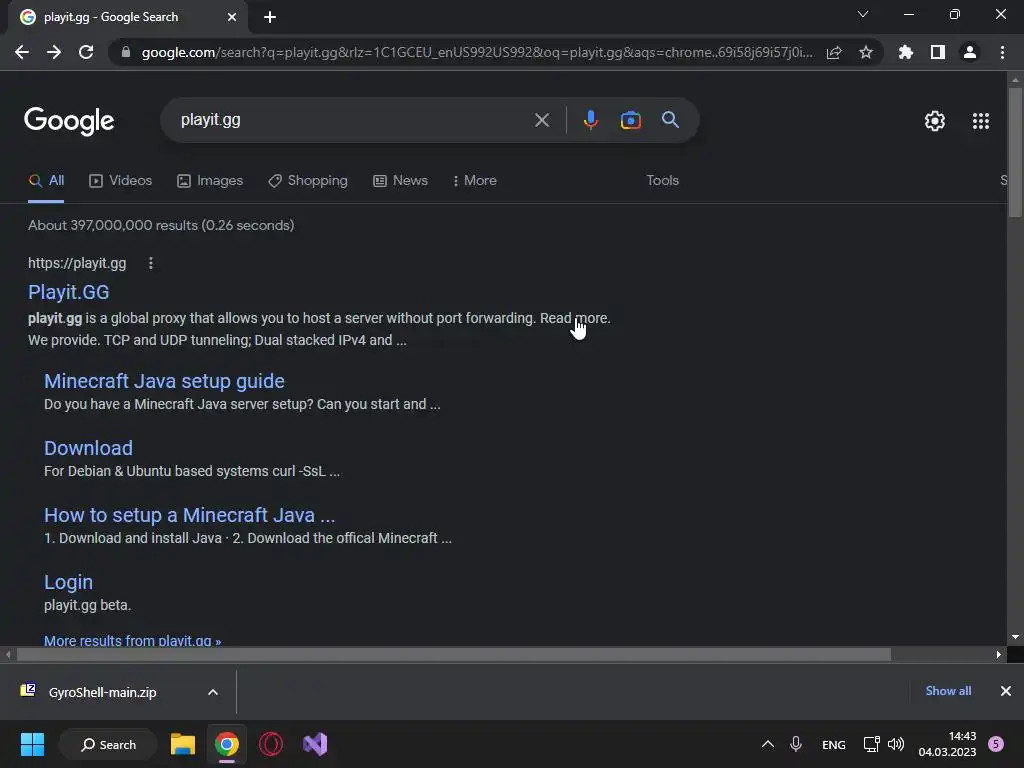Click Chrome icon in taskbar

point(227,744)
